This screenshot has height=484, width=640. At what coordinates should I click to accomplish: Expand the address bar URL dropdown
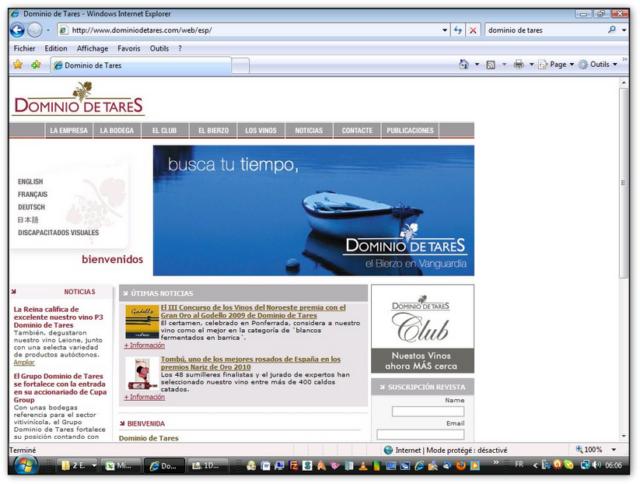pyautogui.click(x=444, y=30)
